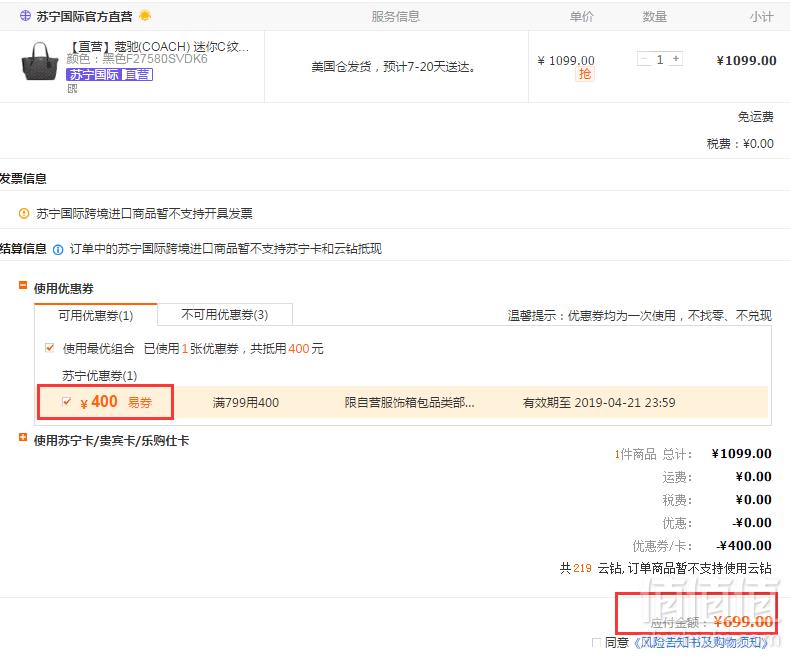Click the 发票信息 section heading
This screenshot has width=790, height=656.
pyautogui.click(x=23, y=179)
